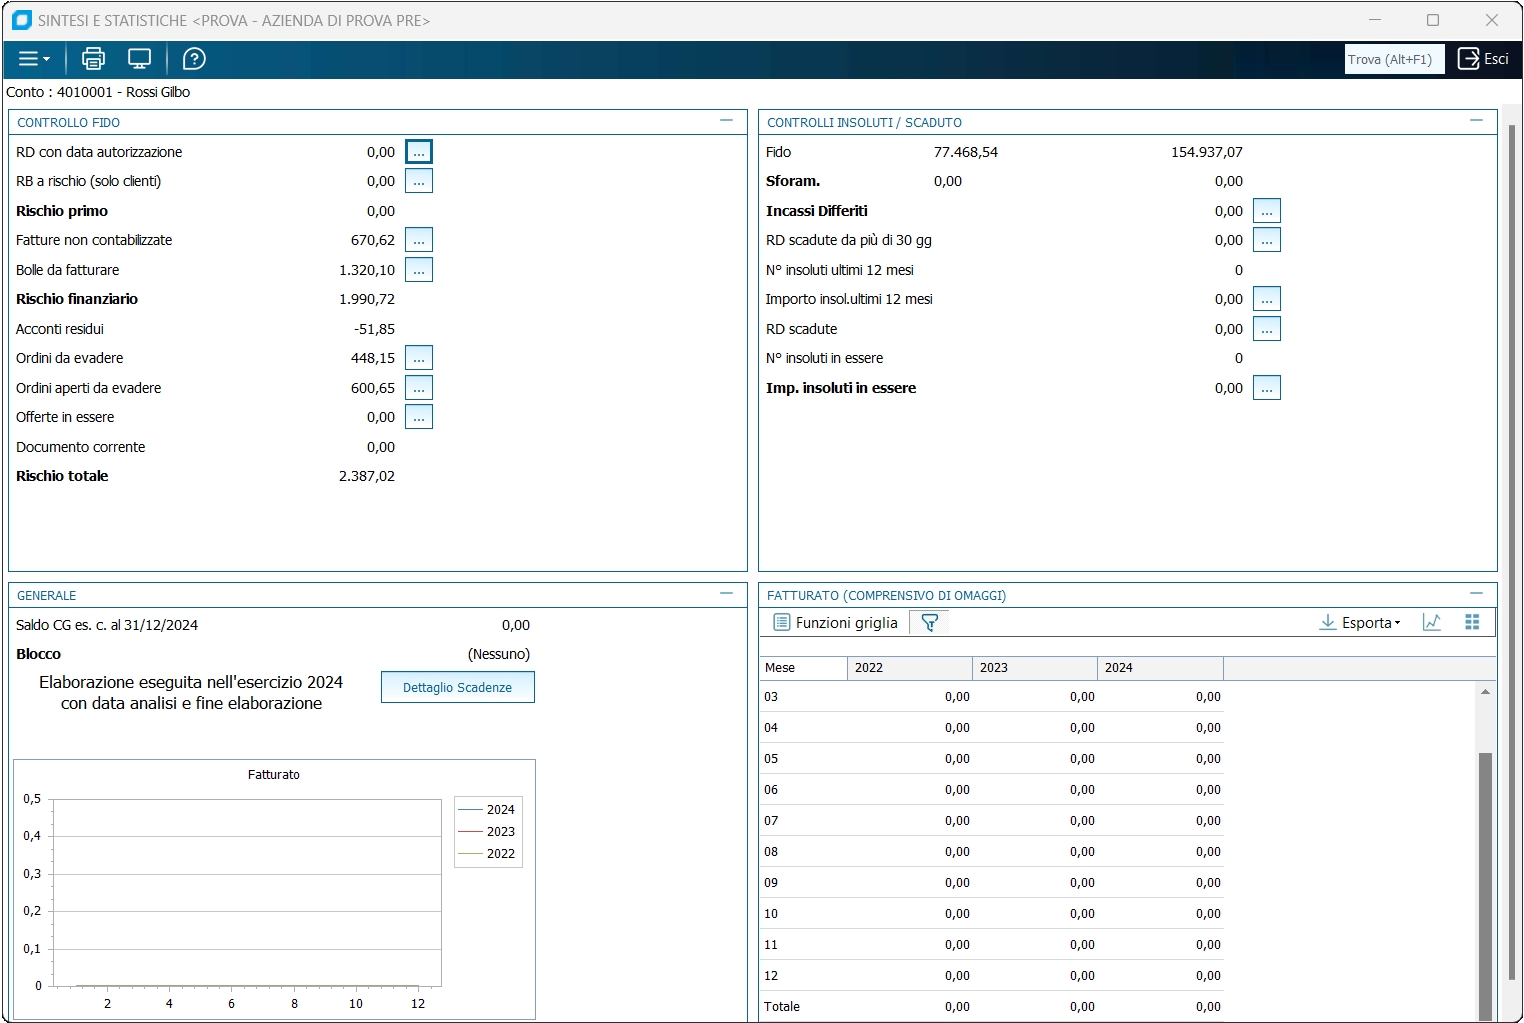Click the Trova search field

point(1394,60)
